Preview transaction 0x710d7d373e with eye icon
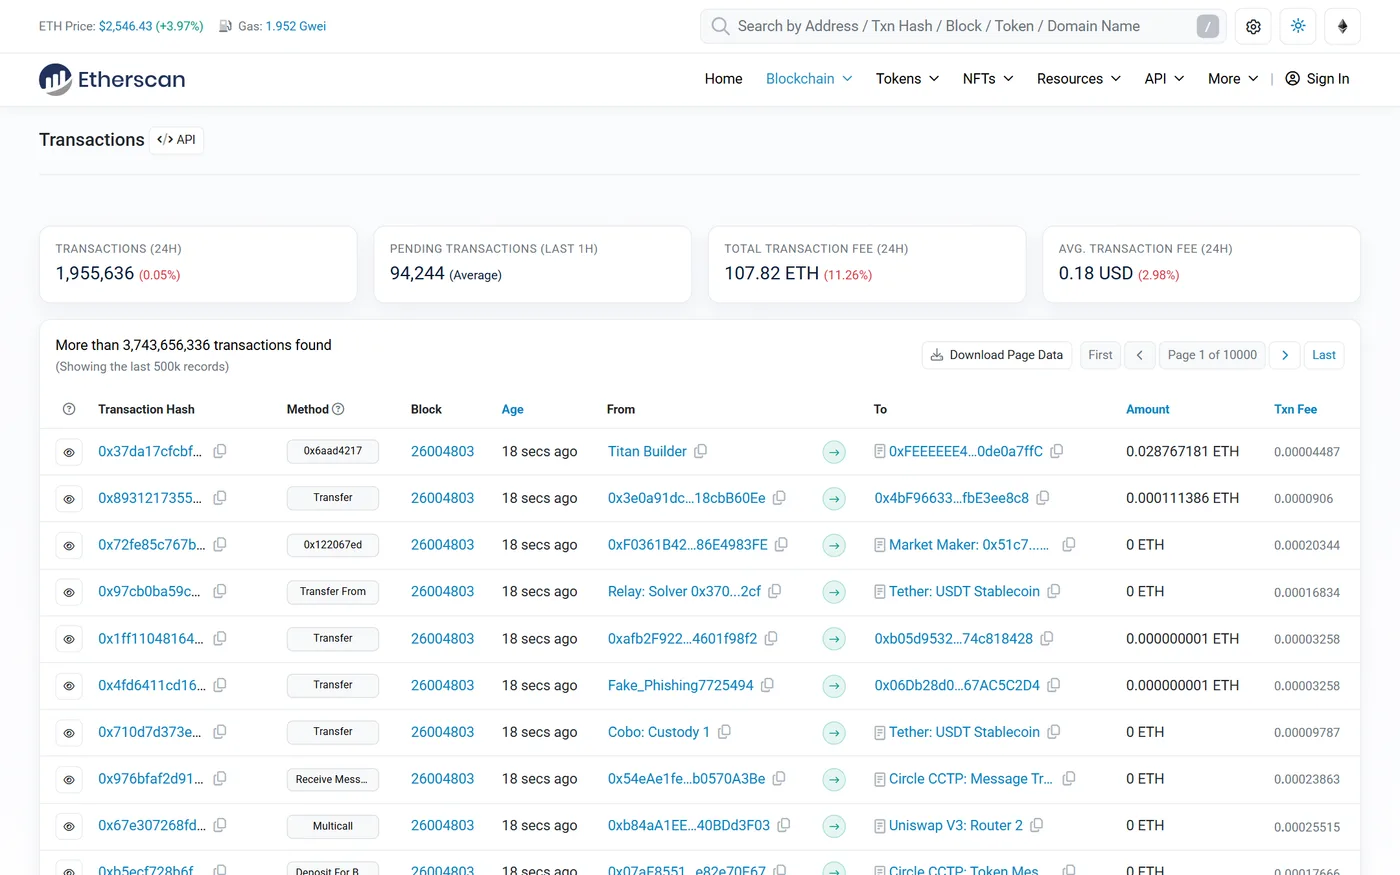This screenshot has width=1400, height=875. click(69, 733)
